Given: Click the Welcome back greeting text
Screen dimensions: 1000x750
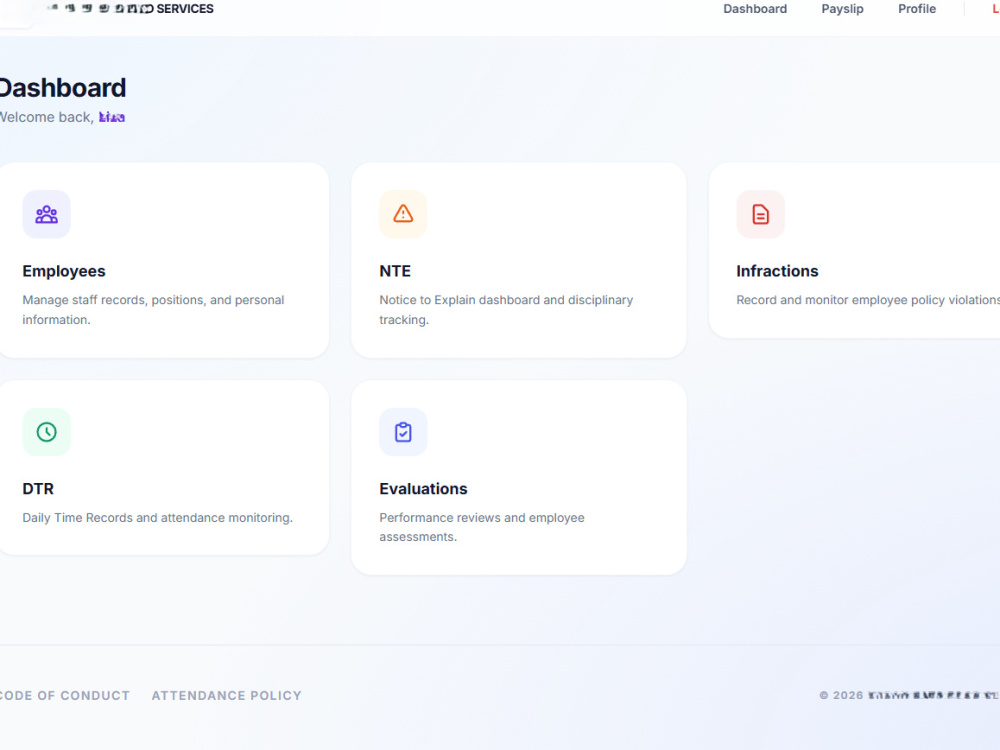Looking at the screenshot, I should pyautogui.click(x=62, y=117).
